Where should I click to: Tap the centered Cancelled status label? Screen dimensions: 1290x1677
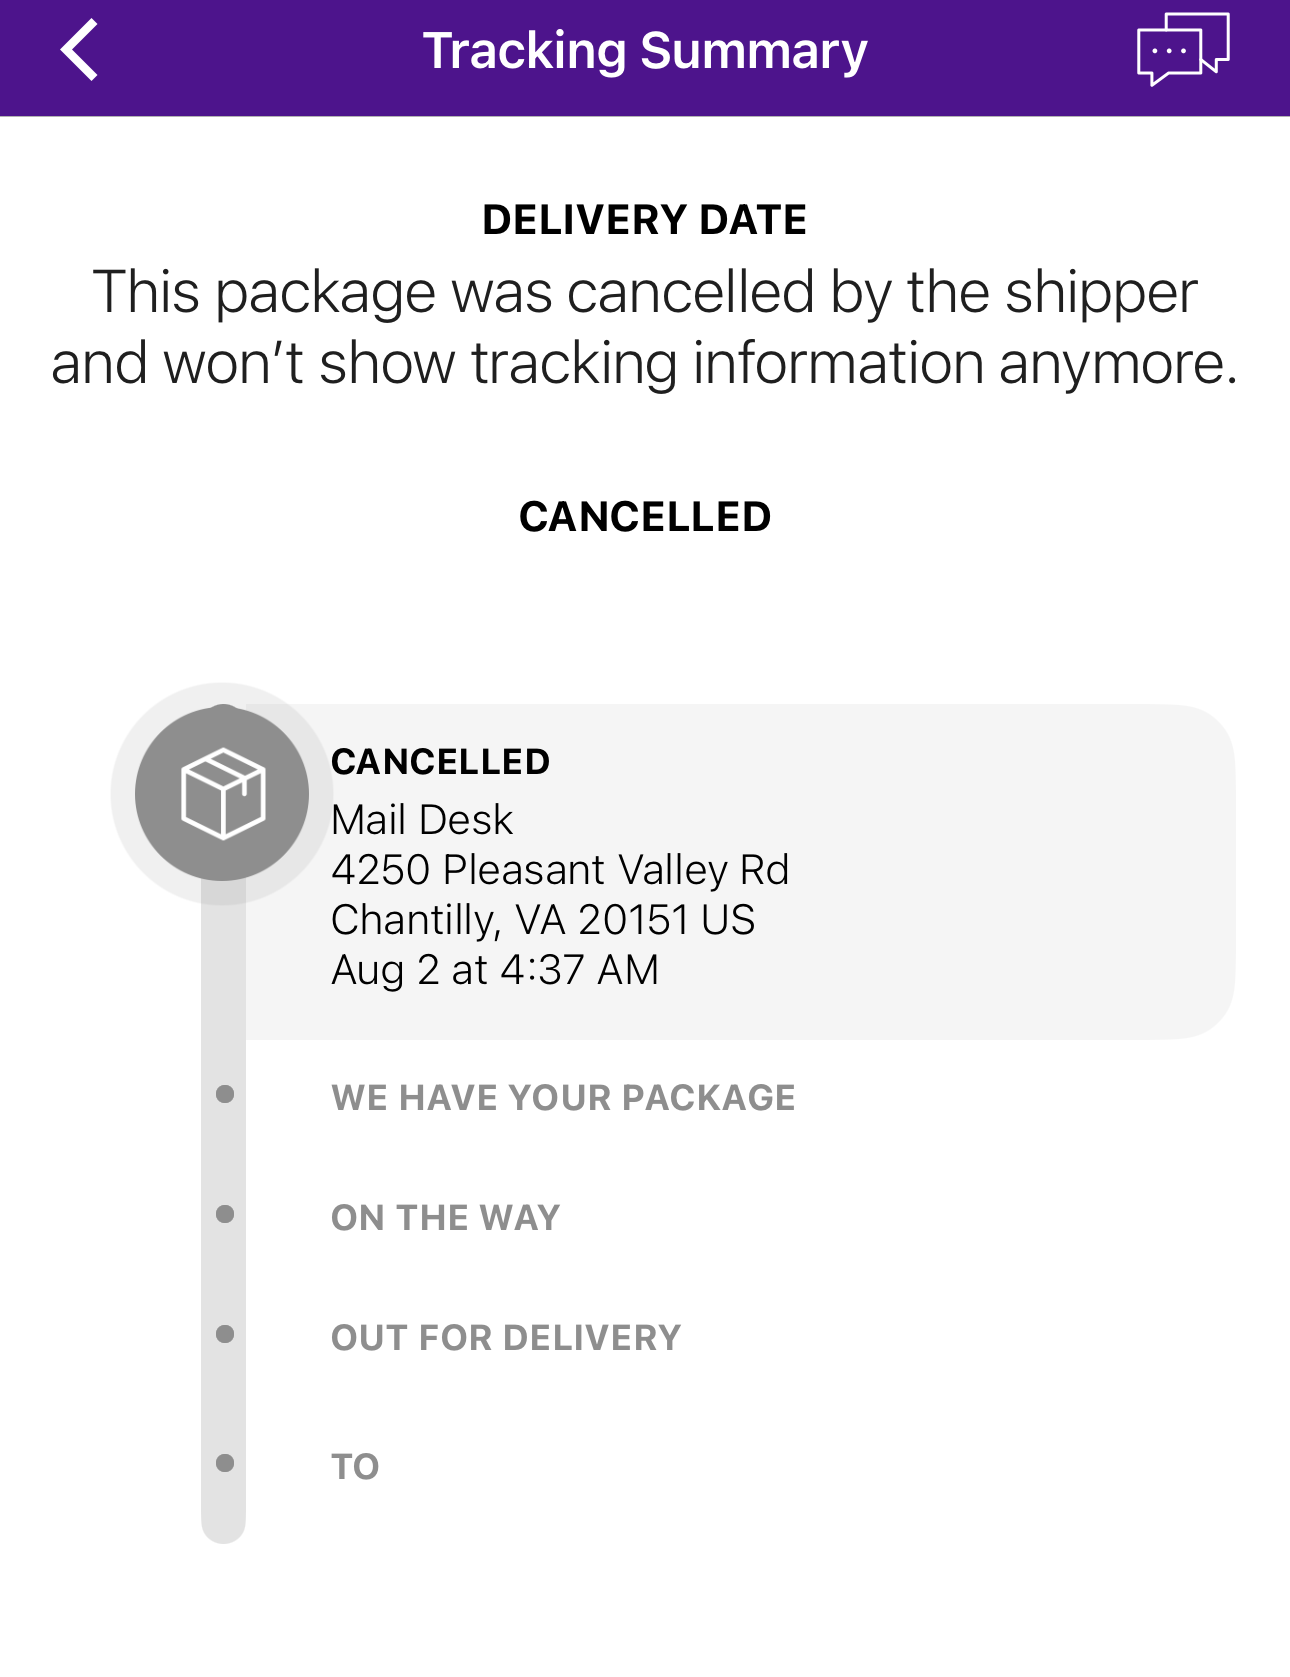(645, 517)
